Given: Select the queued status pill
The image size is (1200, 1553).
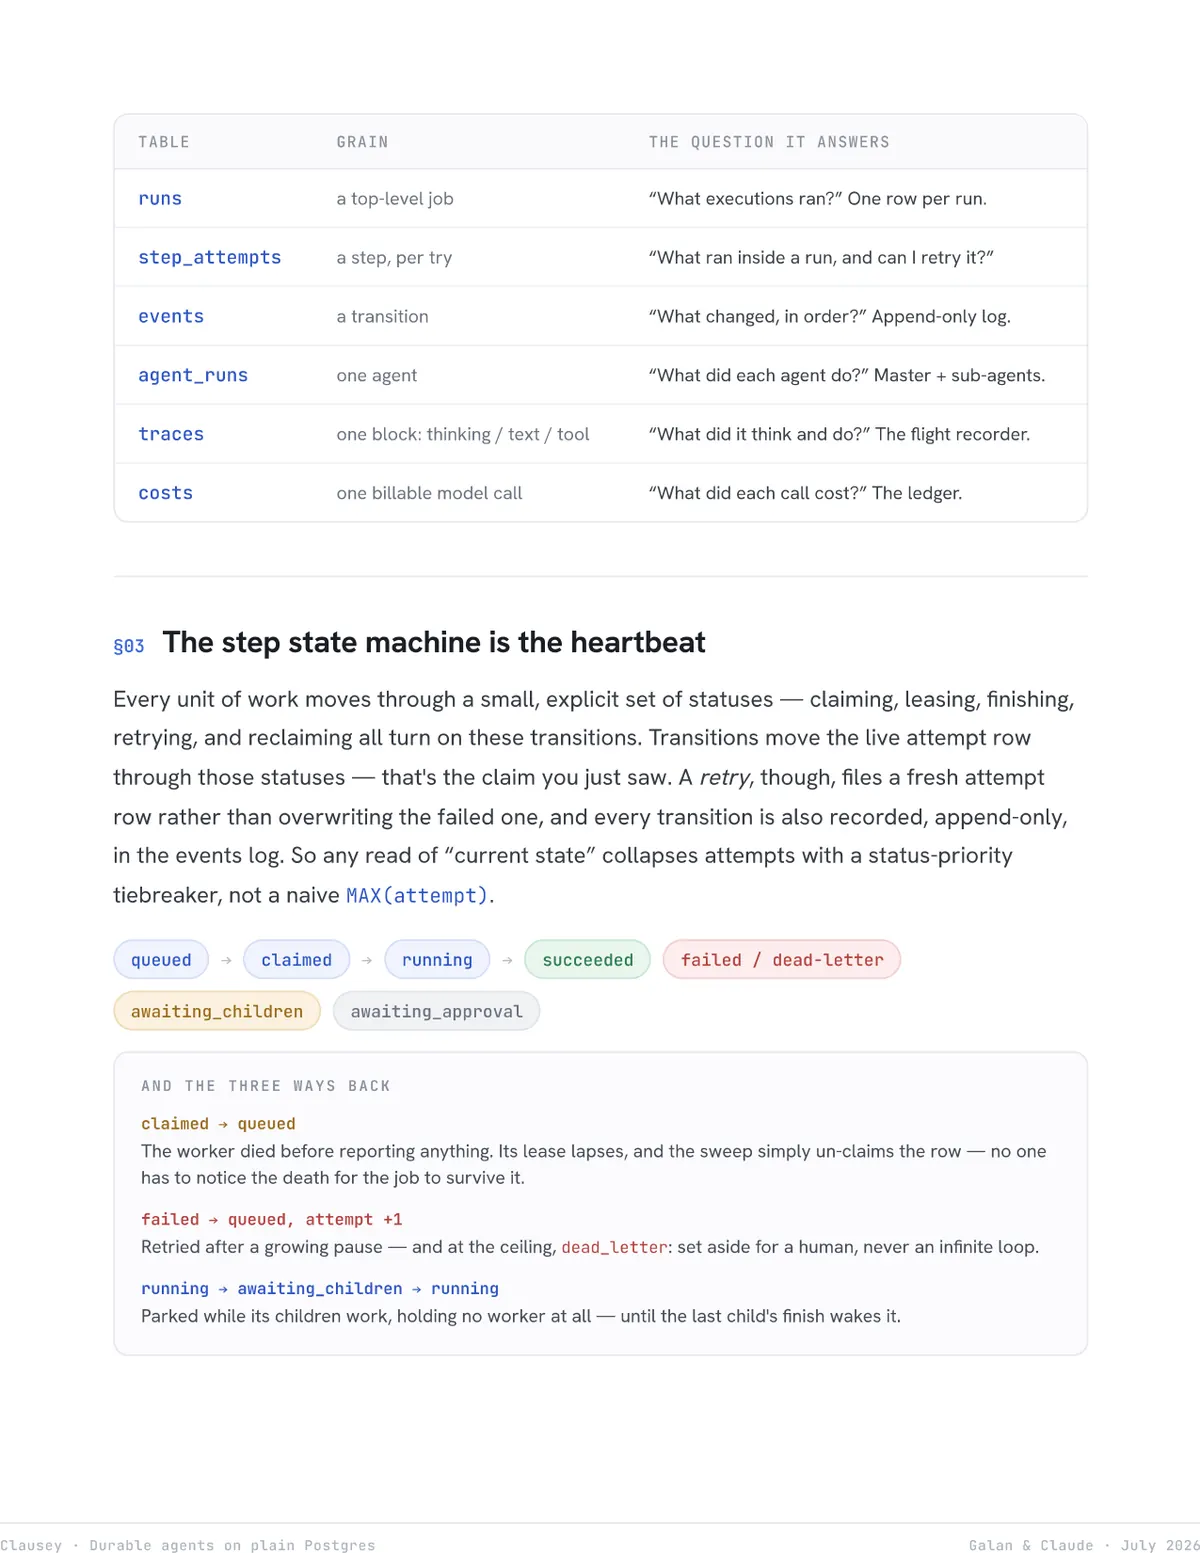Looking at the screenshot, I should click(161, 960).
